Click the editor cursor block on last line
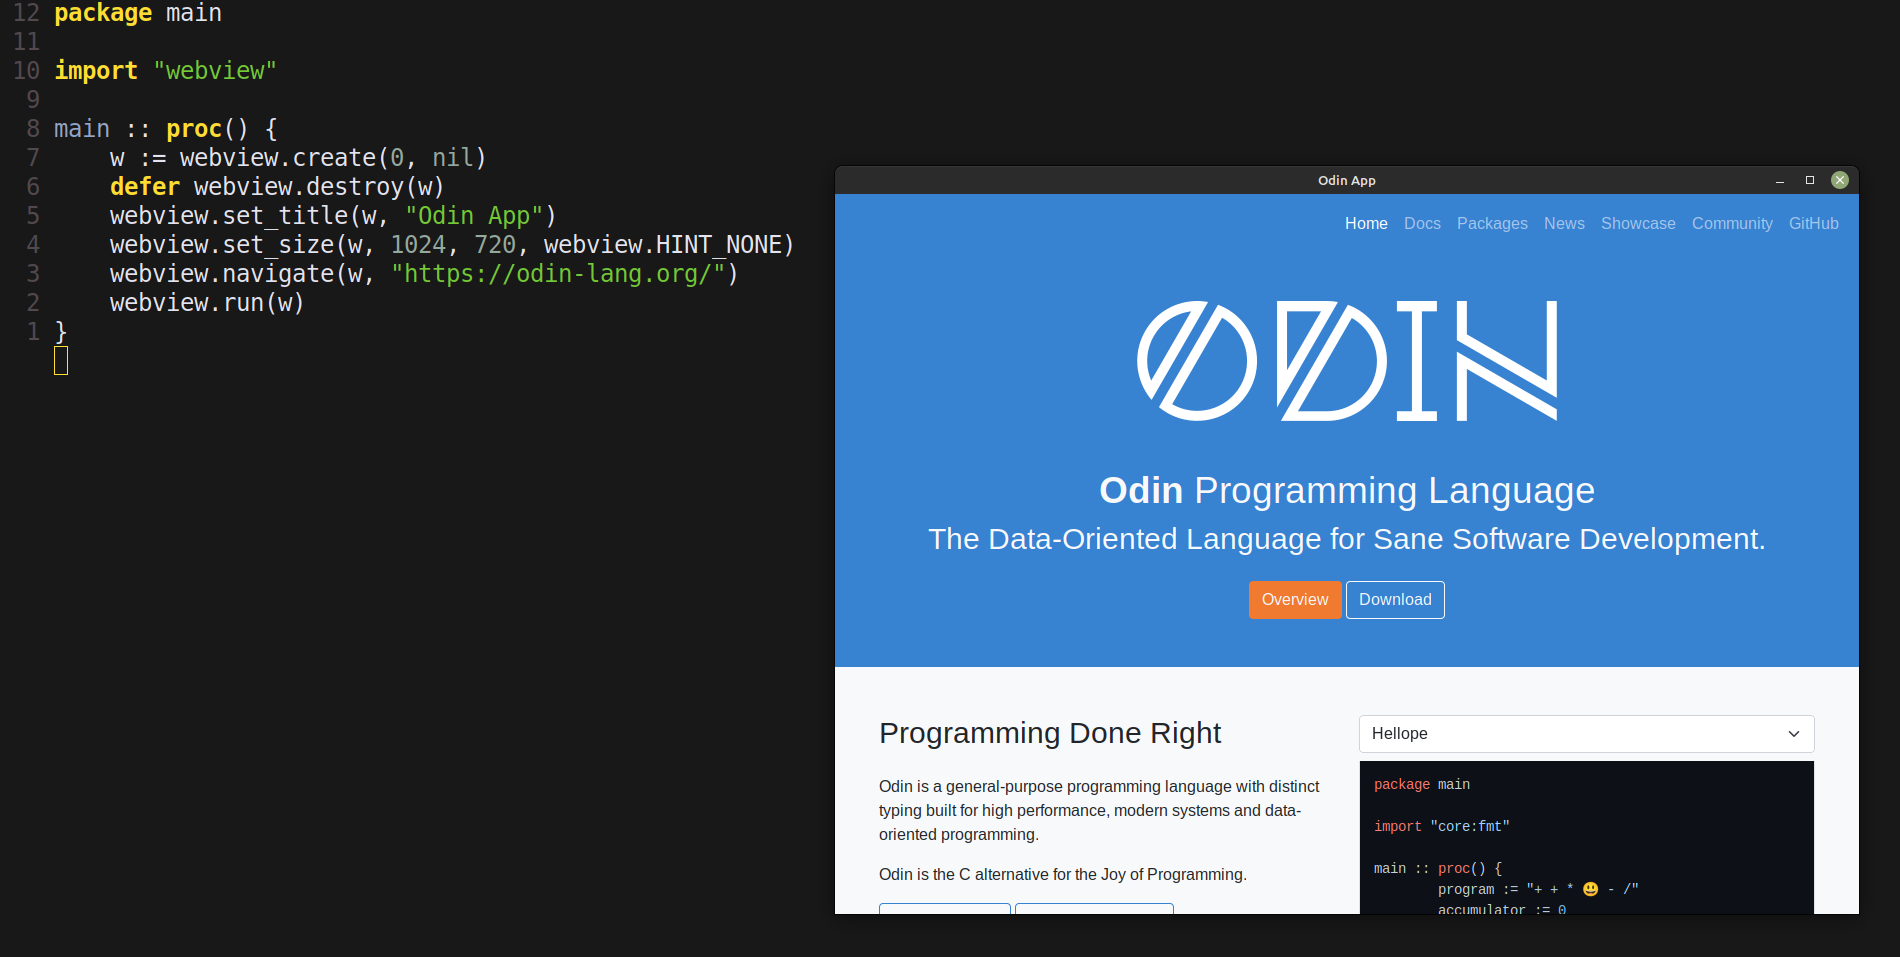1900x957 pixels. click(x=61, y=361)
